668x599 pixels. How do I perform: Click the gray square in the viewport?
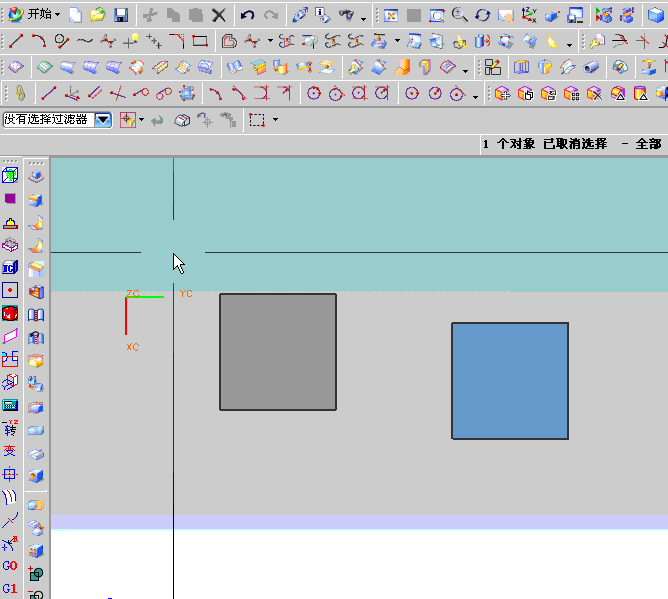point(278,351)
